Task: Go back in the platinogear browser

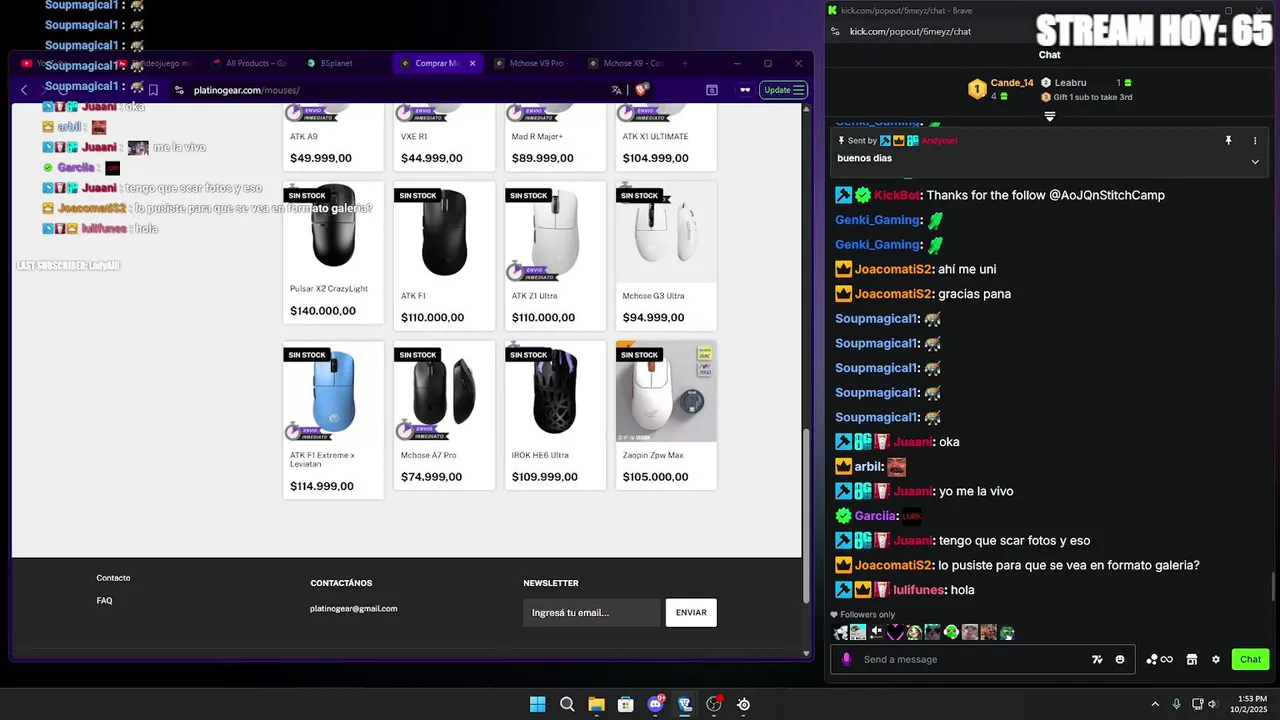Action: pyautogui.click(x=24, y=90)
